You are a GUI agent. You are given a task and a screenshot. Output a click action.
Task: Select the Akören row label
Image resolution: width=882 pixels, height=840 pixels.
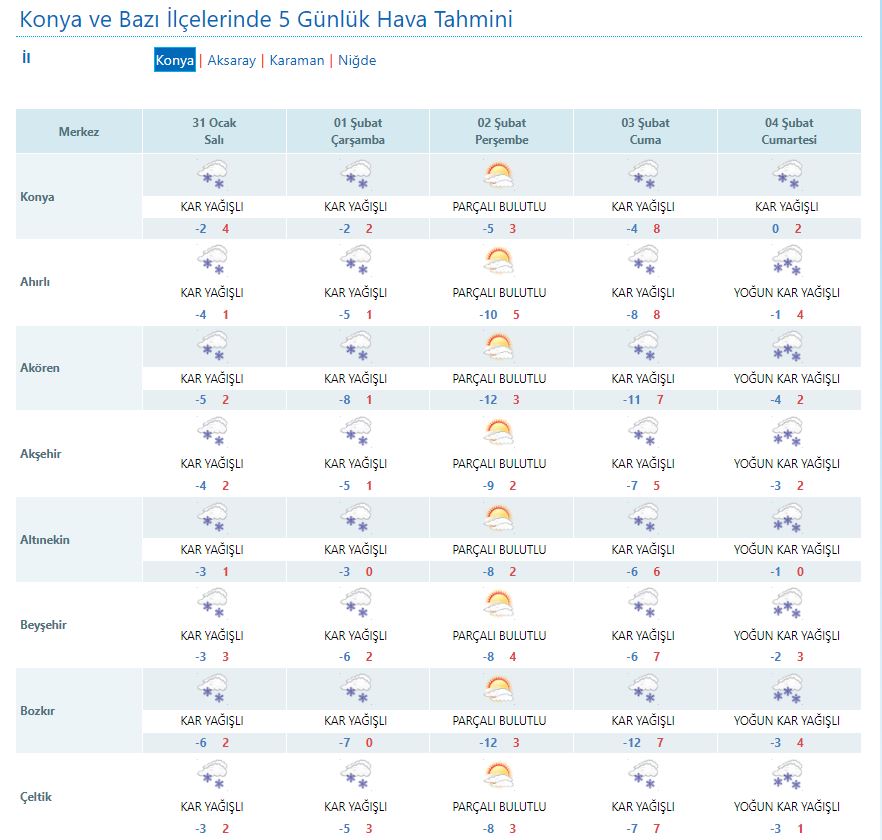(40, 368)
